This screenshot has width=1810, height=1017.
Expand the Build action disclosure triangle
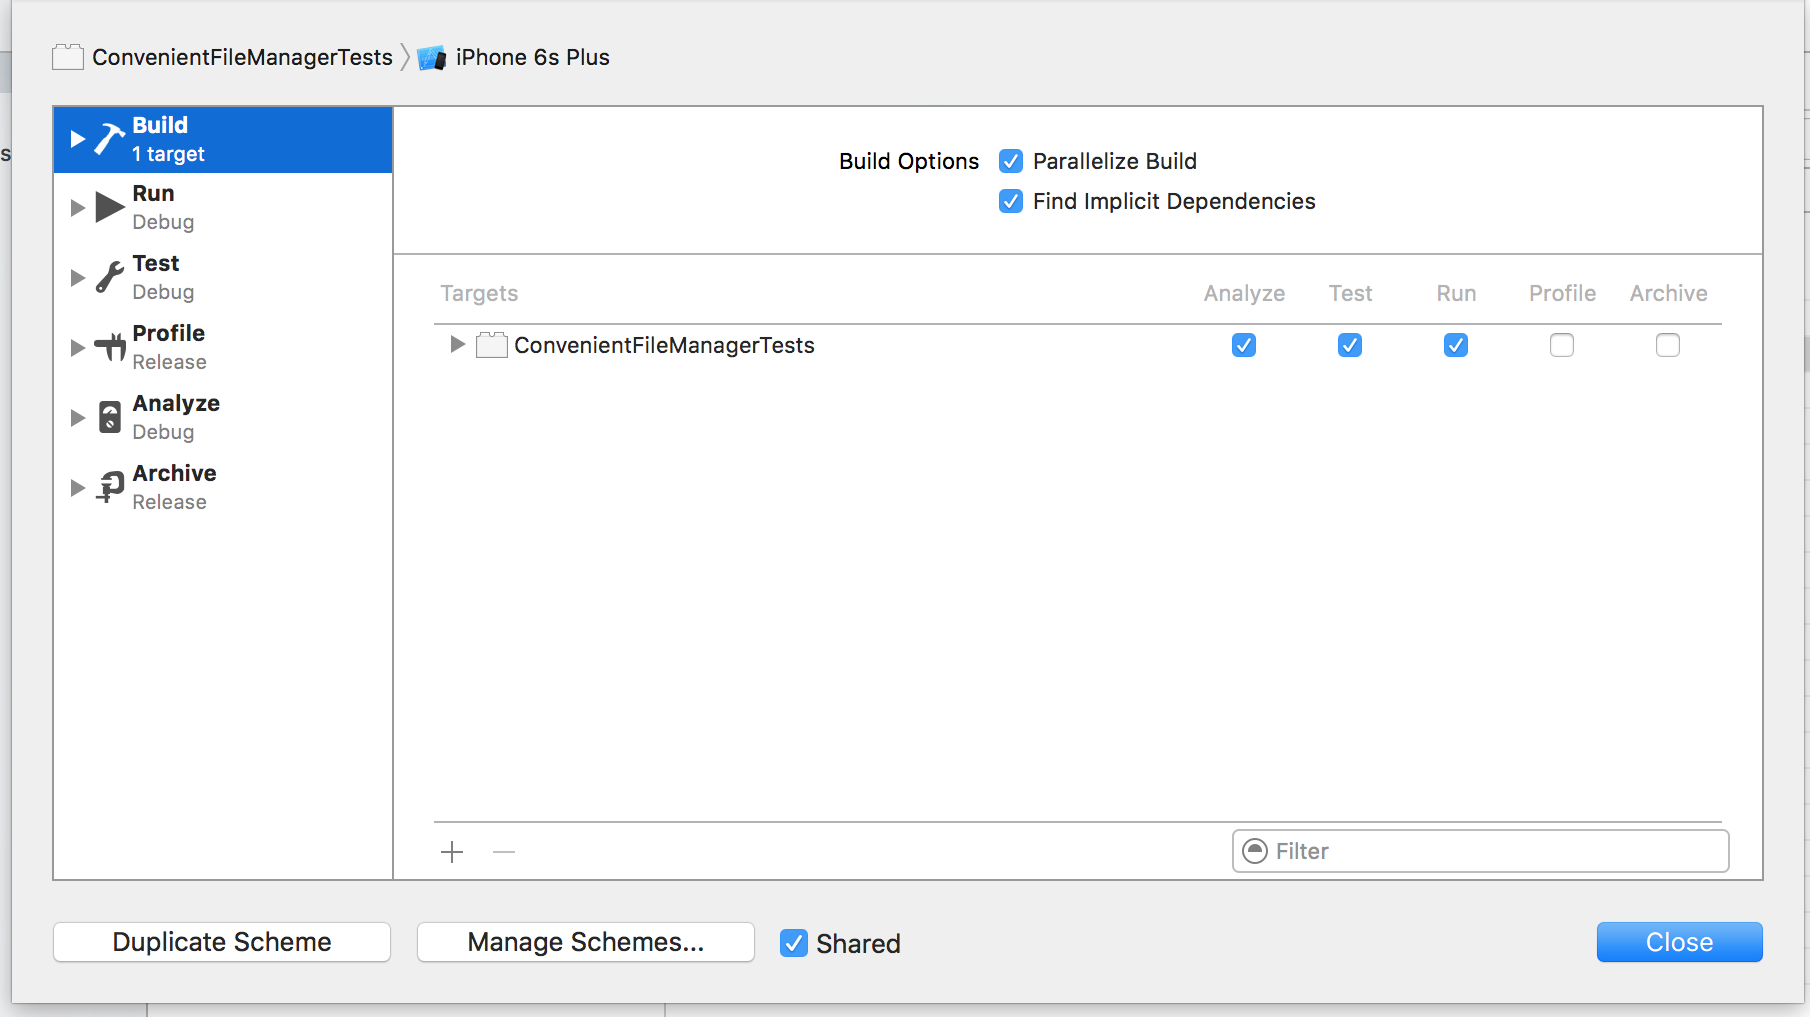click(77, 139)
